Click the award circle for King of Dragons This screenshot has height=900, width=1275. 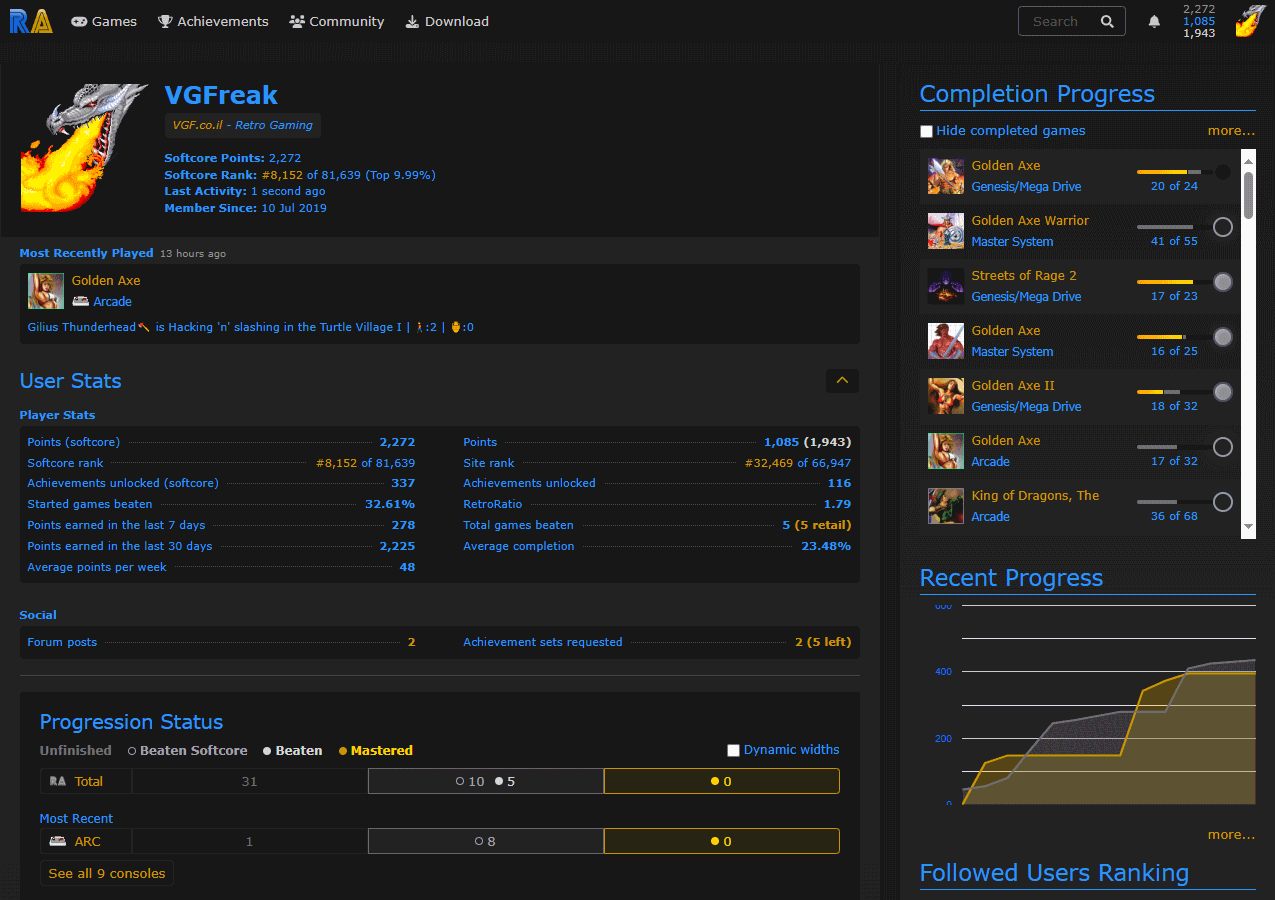1223,502
